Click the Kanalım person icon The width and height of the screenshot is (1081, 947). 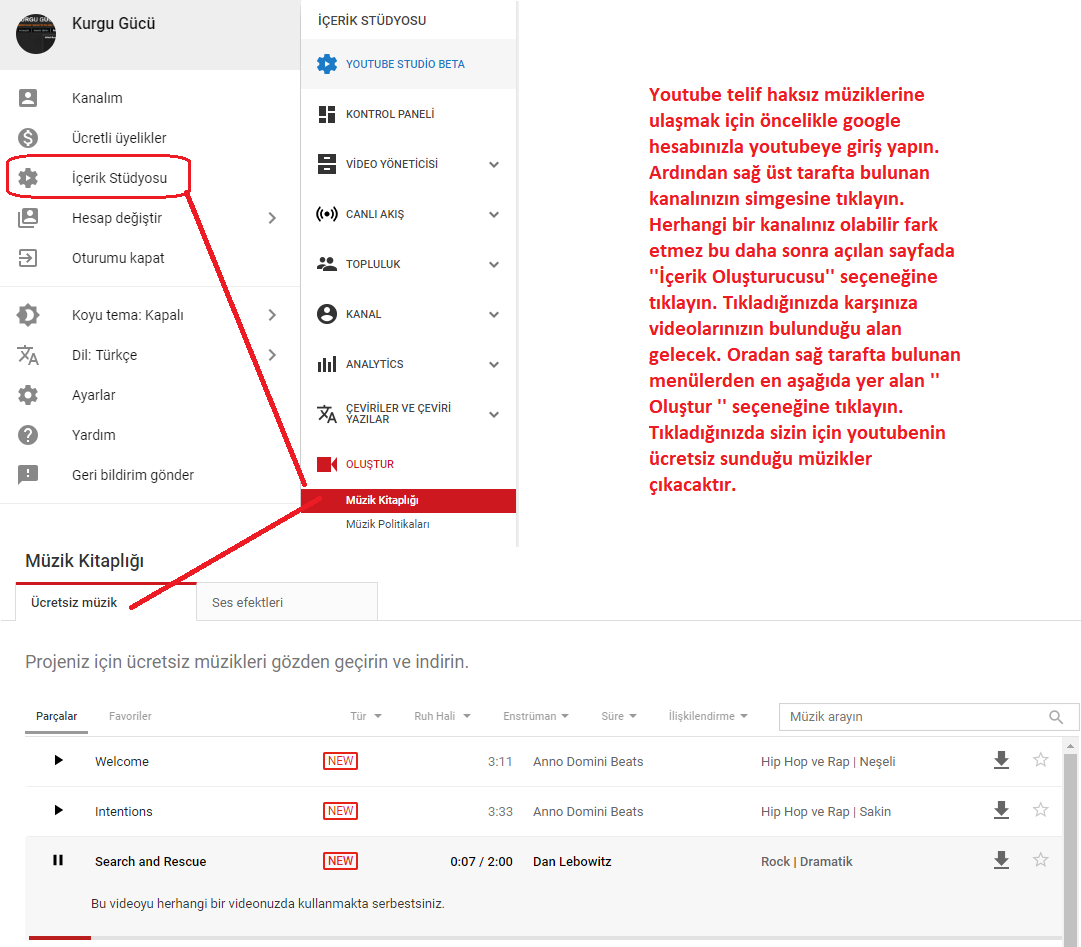28,98
